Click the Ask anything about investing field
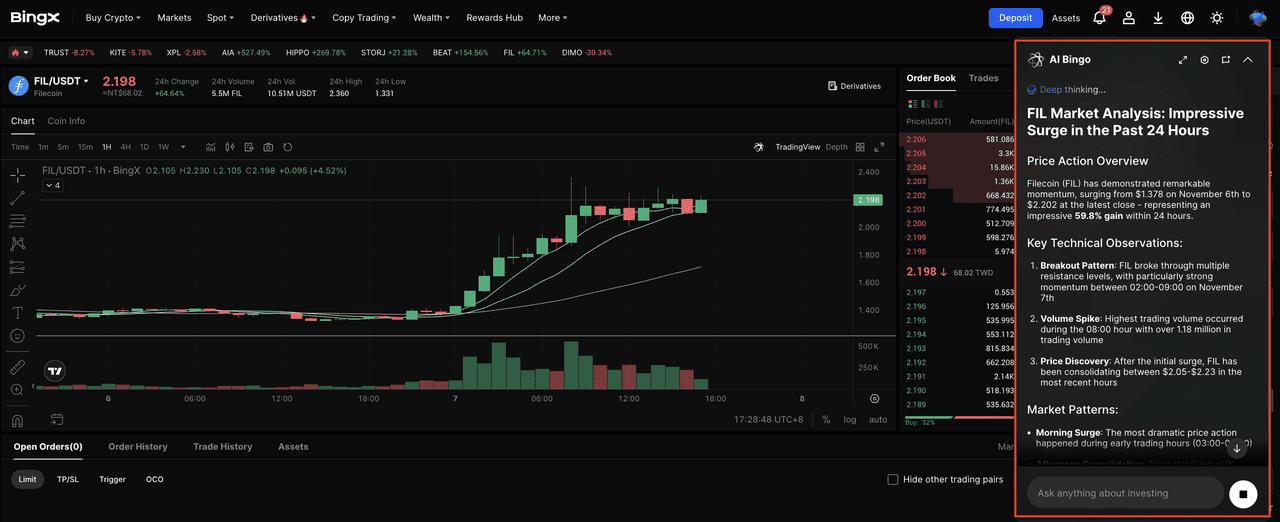This screenshot has height=522, width=1280. tap(1125, 493)
